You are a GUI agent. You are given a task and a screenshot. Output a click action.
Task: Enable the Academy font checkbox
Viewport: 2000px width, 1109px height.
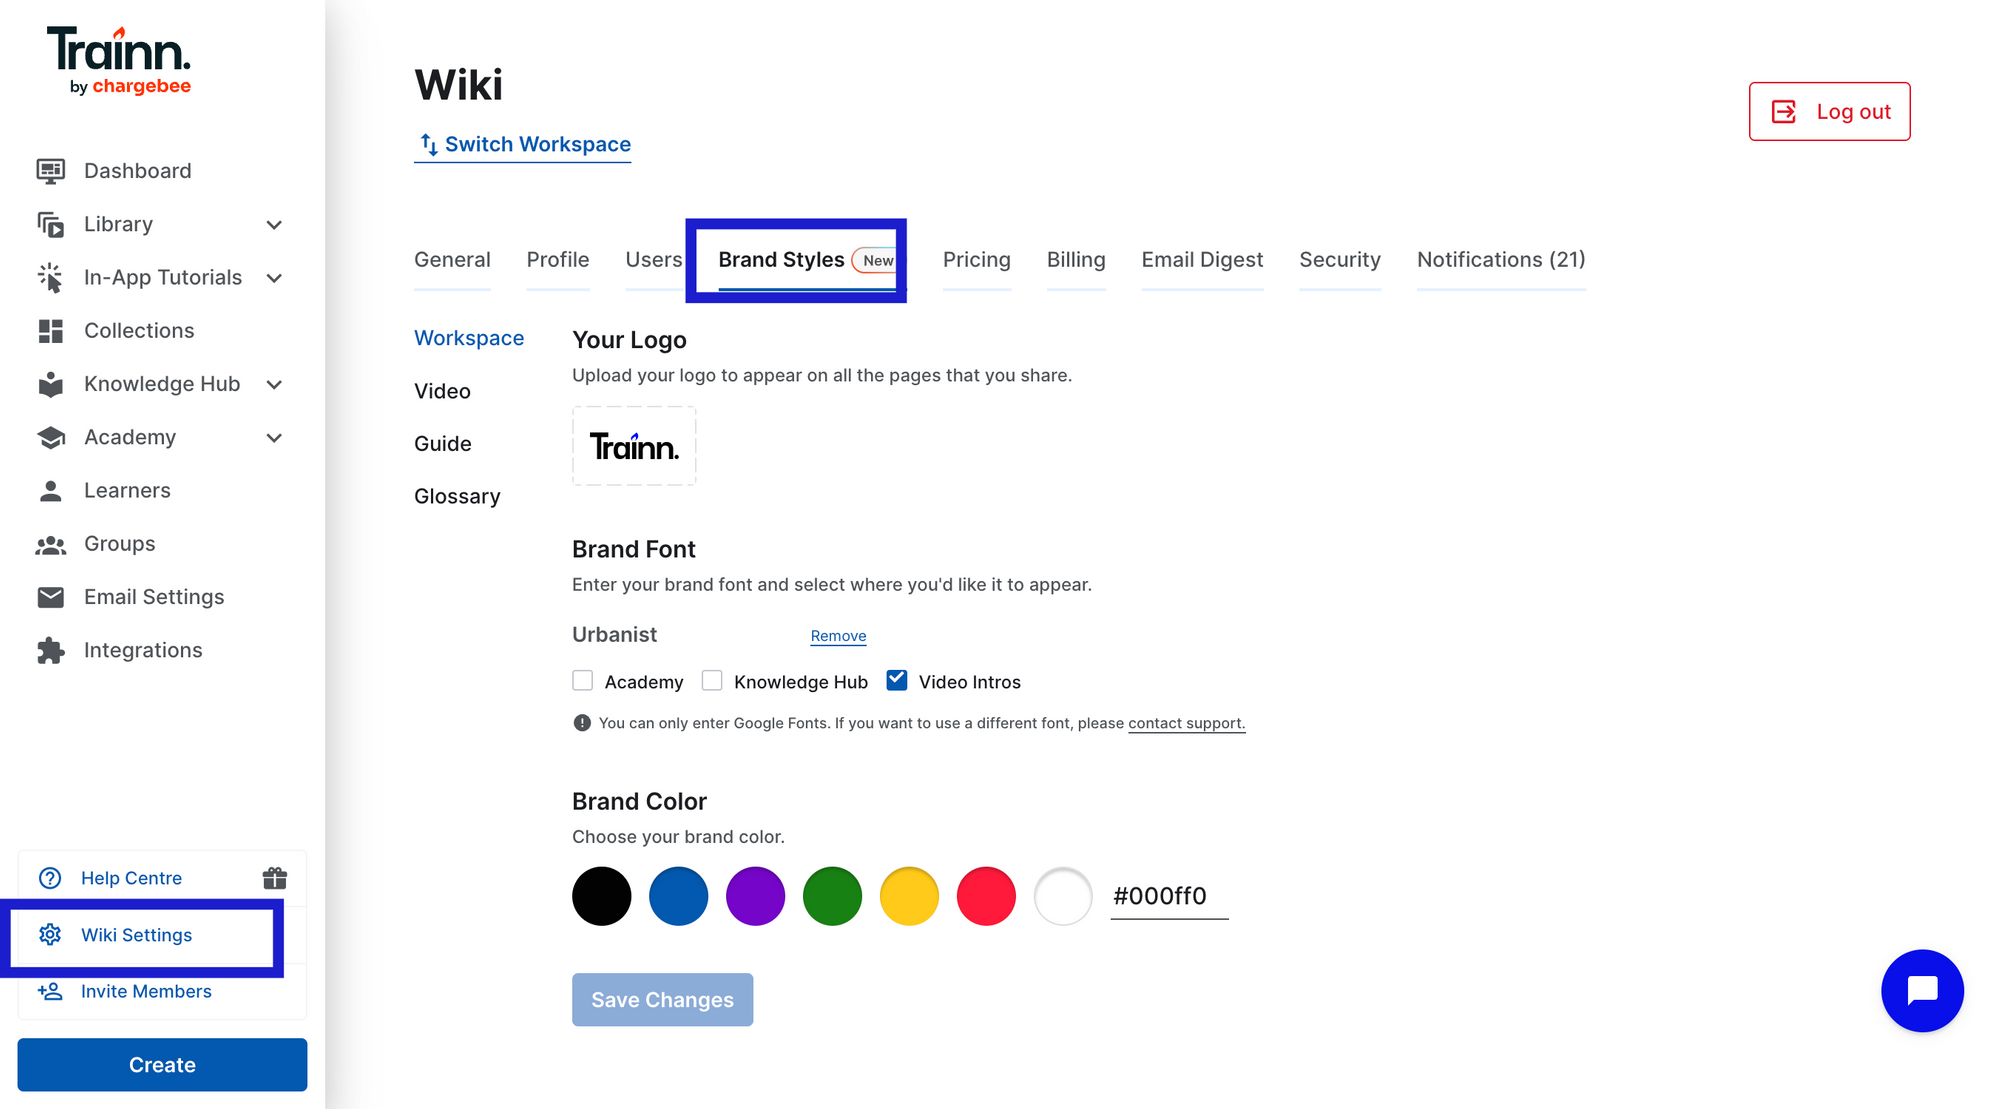[x=583, y=681]
